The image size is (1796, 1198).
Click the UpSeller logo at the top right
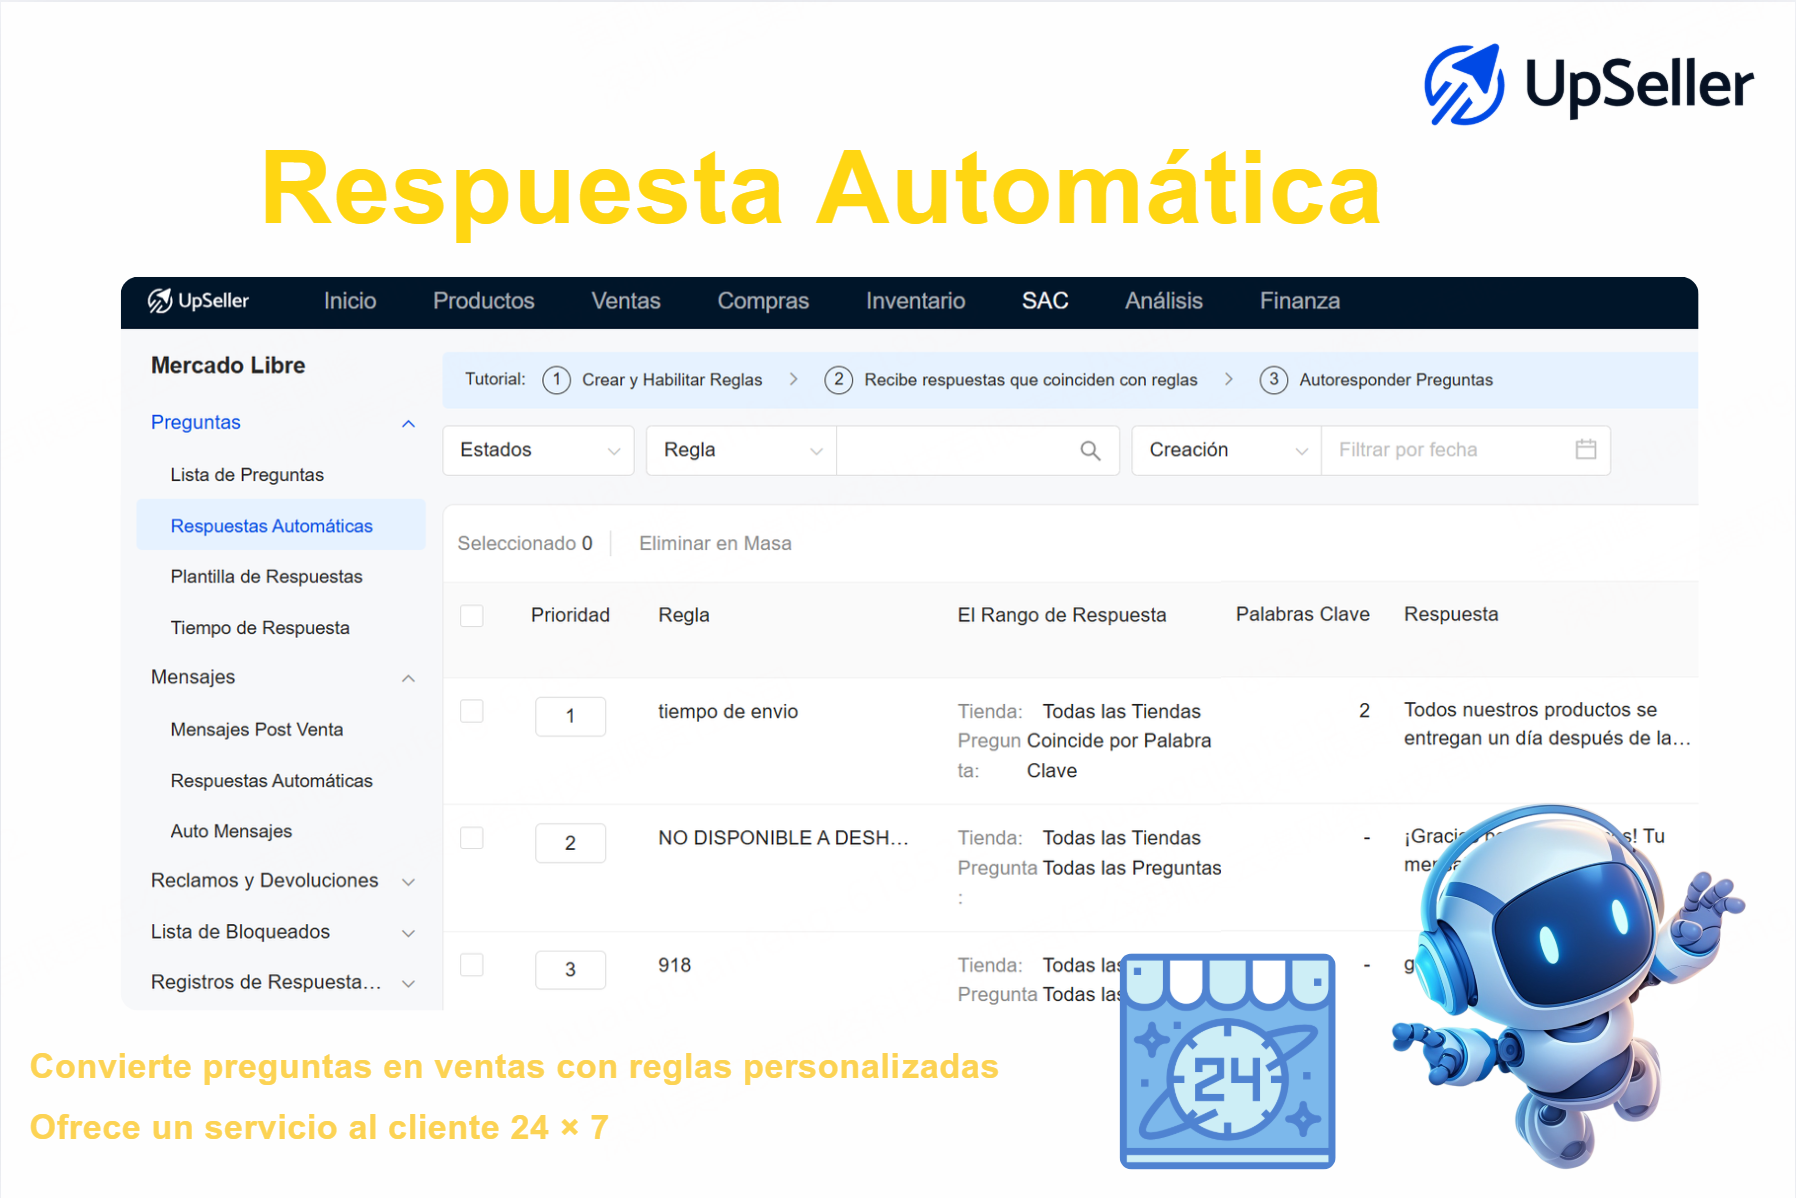[1588, 84]
